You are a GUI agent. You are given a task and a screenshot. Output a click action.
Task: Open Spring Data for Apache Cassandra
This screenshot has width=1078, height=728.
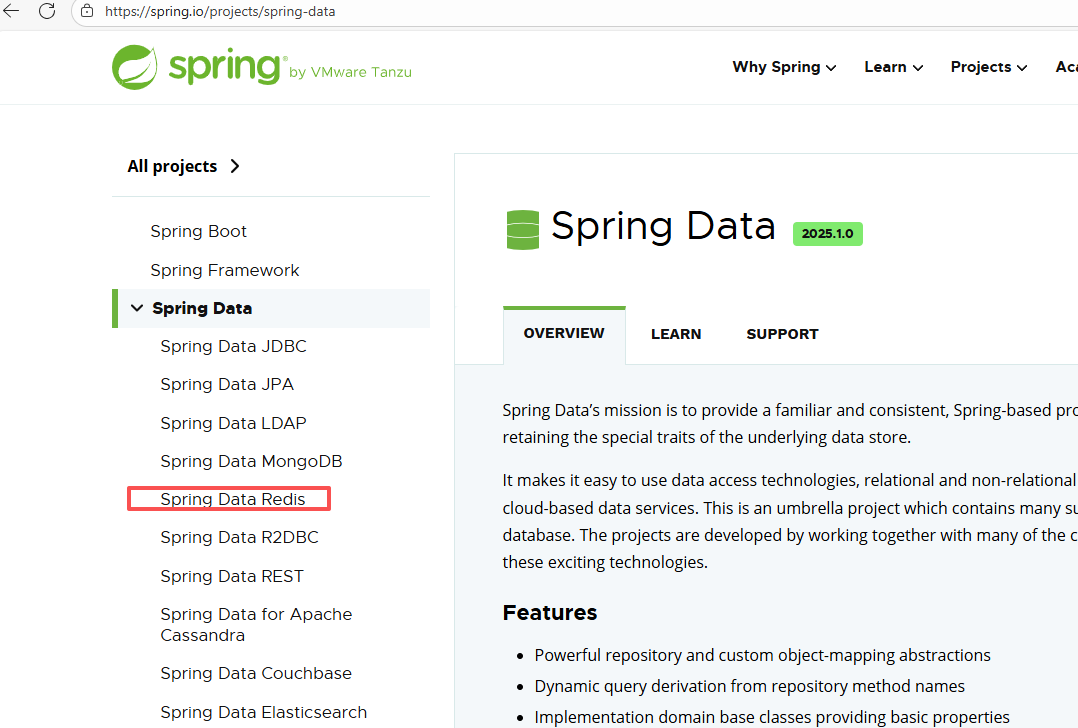click(x=256, y=625)
